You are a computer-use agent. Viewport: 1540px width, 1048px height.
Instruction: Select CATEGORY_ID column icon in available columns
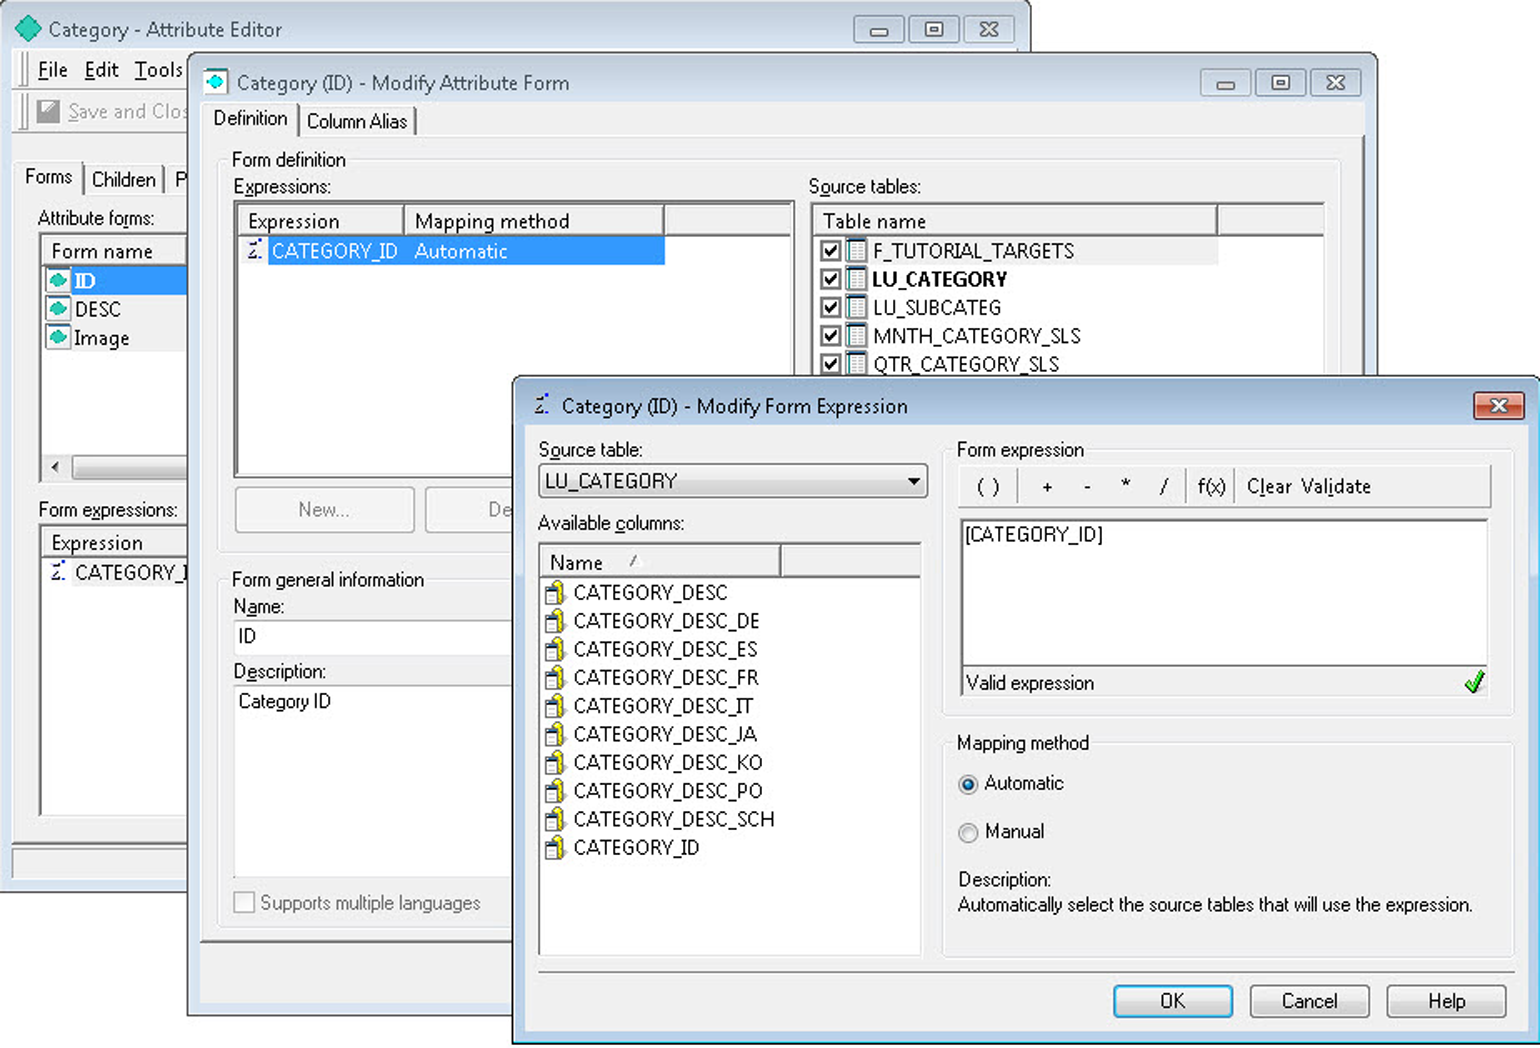(x=554, y=848)
